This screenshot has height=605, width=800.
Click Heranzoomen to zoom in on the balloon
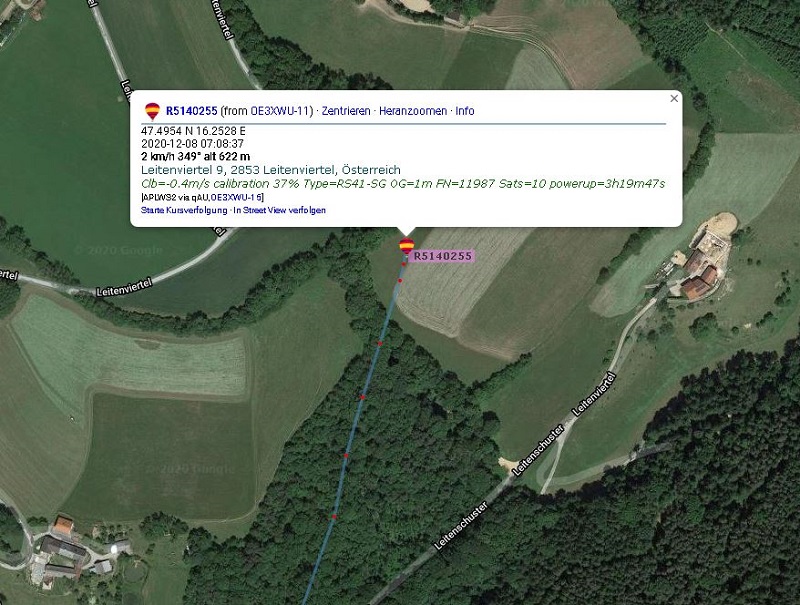point(413,111)
